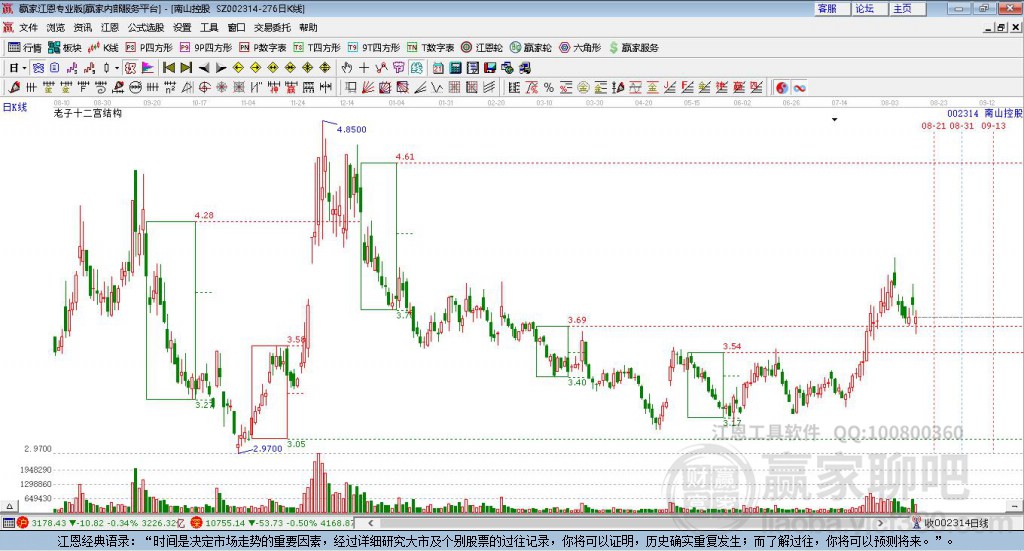1024x551 pixels.
Task: Step chart right with black right arrow
Action: click(x=221, y=68)
